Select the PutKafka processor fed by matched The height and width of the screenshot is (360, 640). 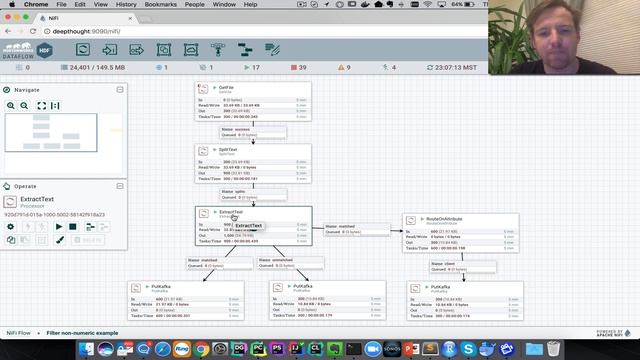tap(186, 301)
